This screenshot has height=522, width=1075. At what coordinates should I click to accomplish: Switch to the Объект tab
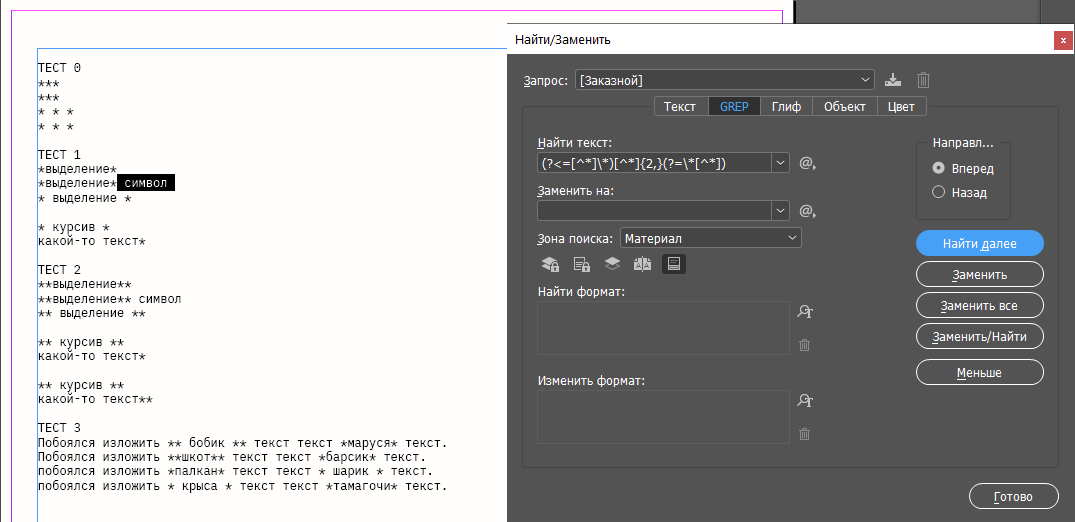pyautogui.click(x=844, y=107)
